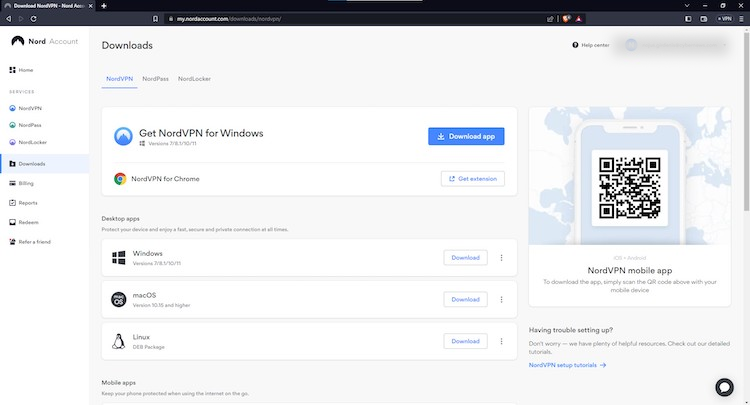This screenshot has width=750, height=405.
Task: Open more options for Linux row
Action: 501,341
